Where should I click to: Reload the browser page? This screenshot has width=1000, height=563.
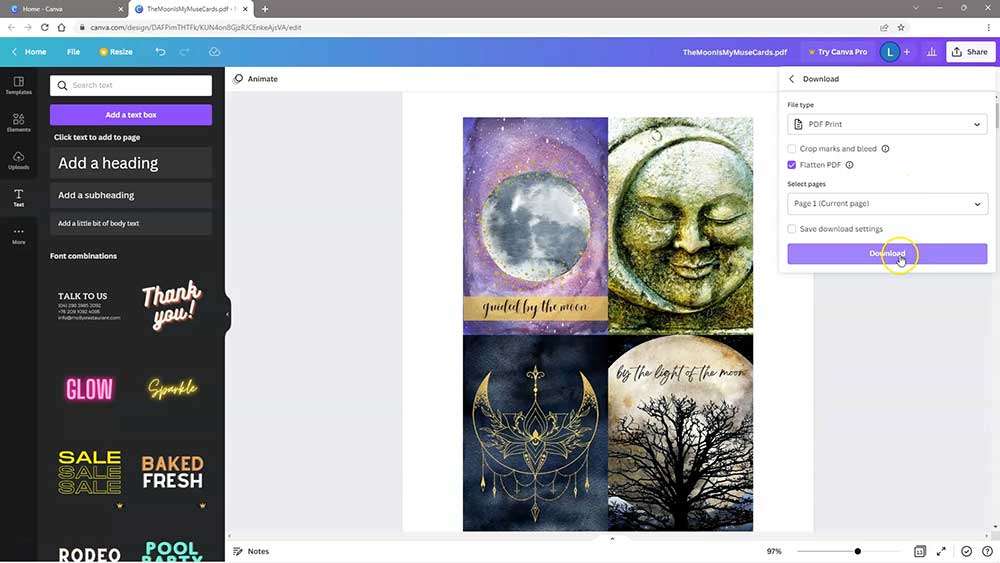coord(45,27)
